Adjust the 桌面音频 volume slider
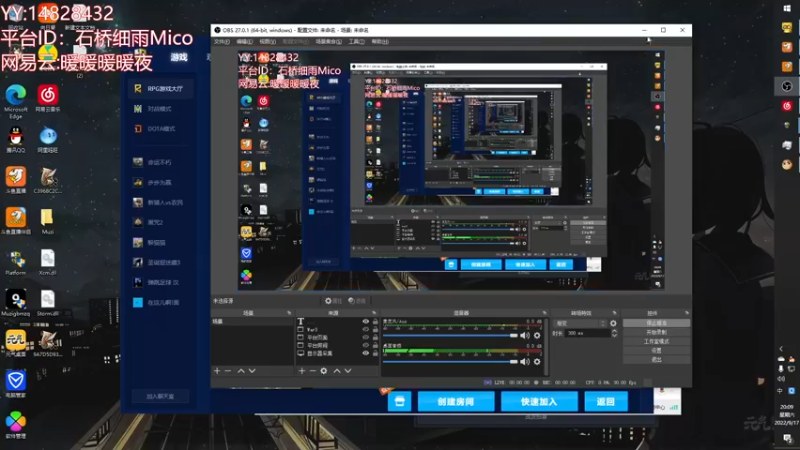Screen dimensions: 800x450 (451, 362)
